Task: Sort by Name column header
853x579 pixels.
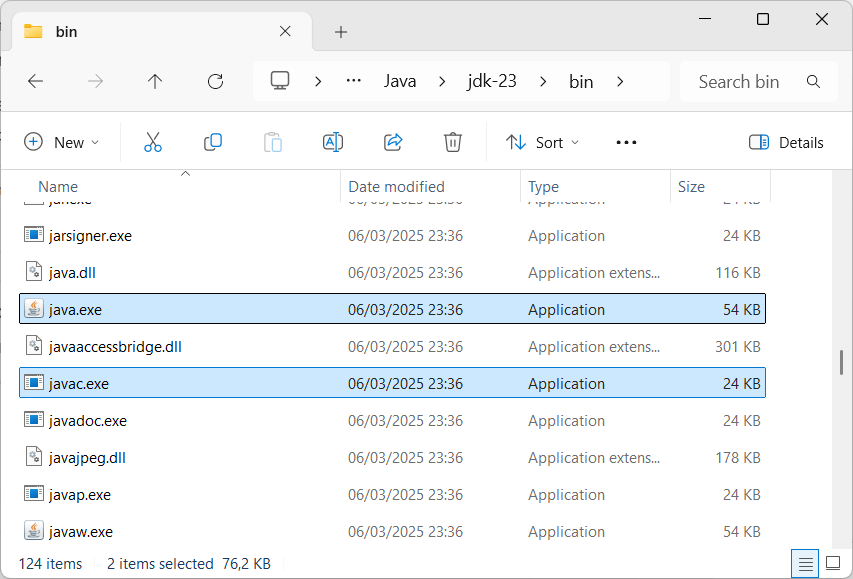Action: (x=58, y=187)
